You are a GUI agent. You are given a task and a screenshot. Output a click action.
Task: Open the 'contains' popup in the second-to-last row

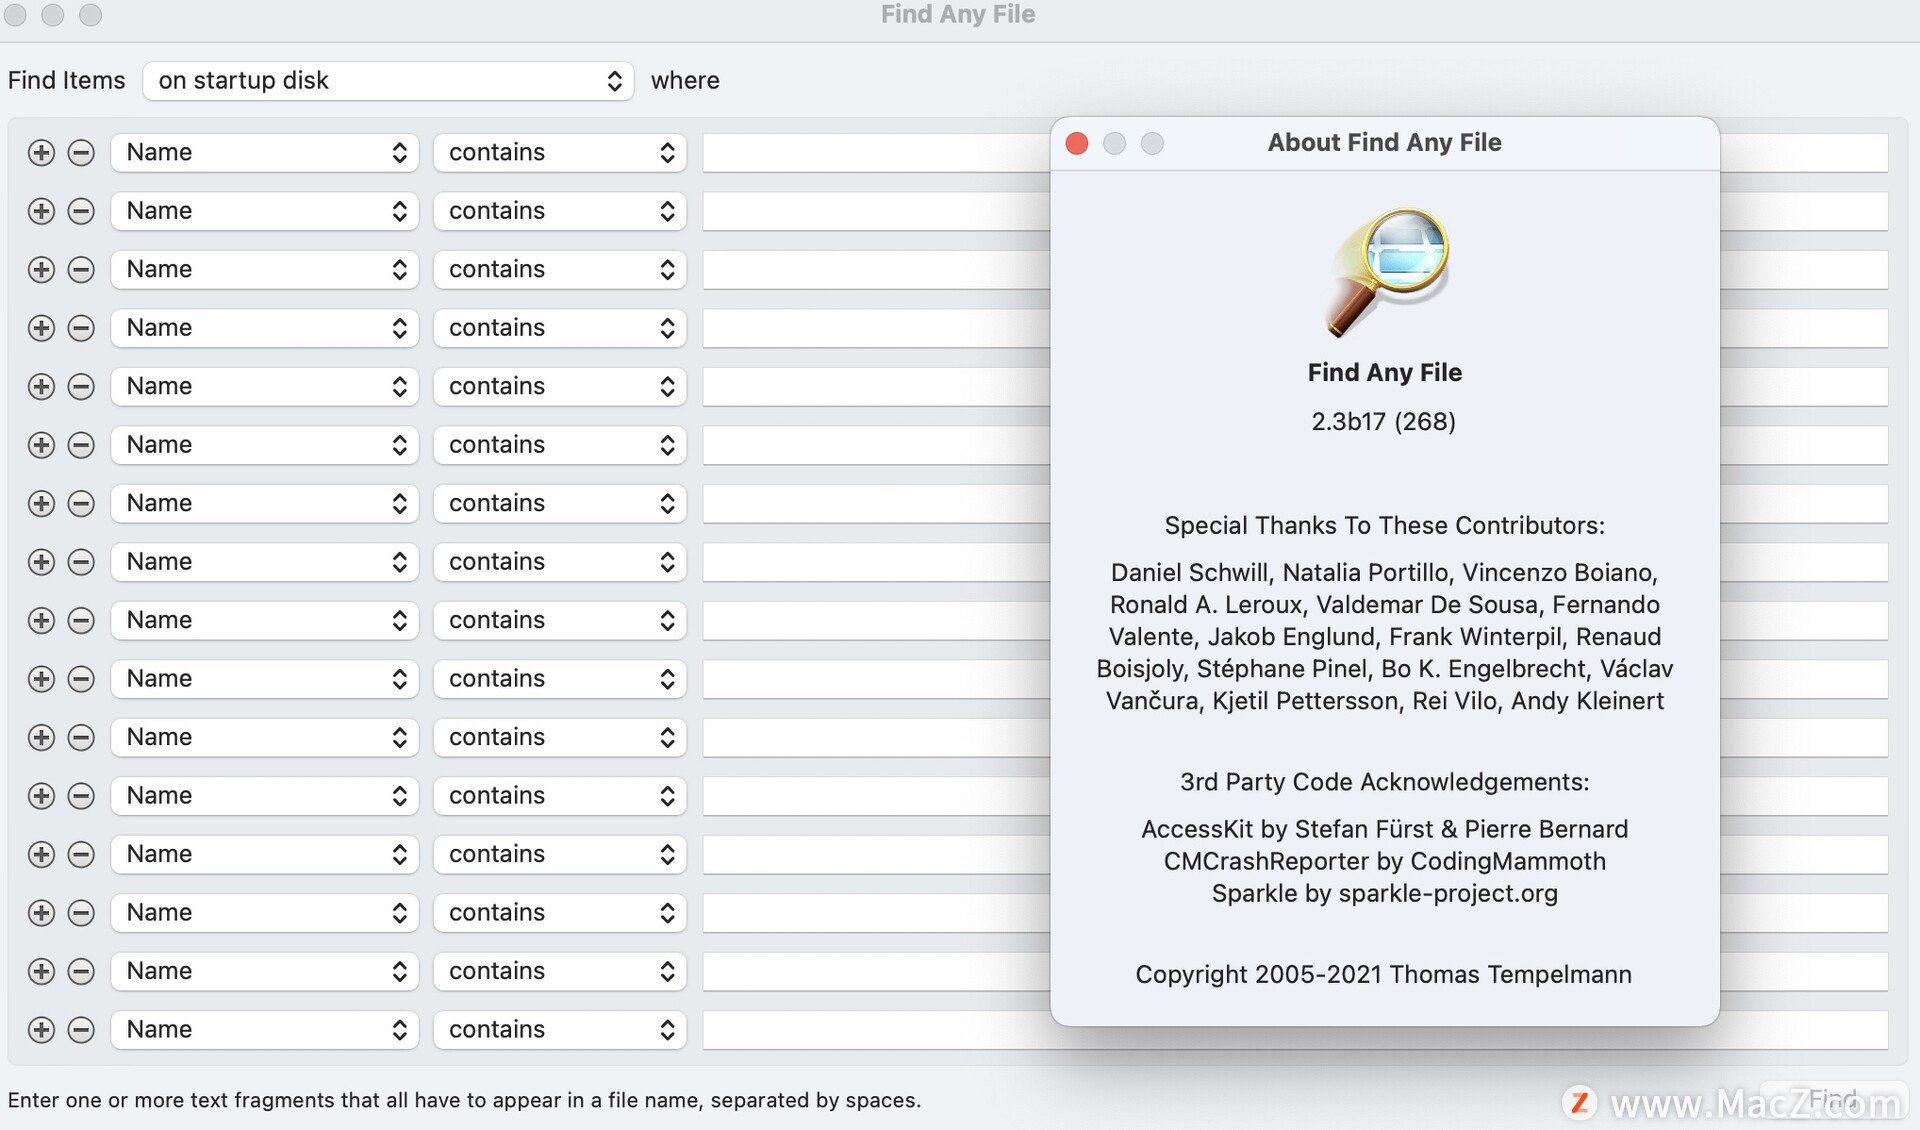[x=560, y=971]
